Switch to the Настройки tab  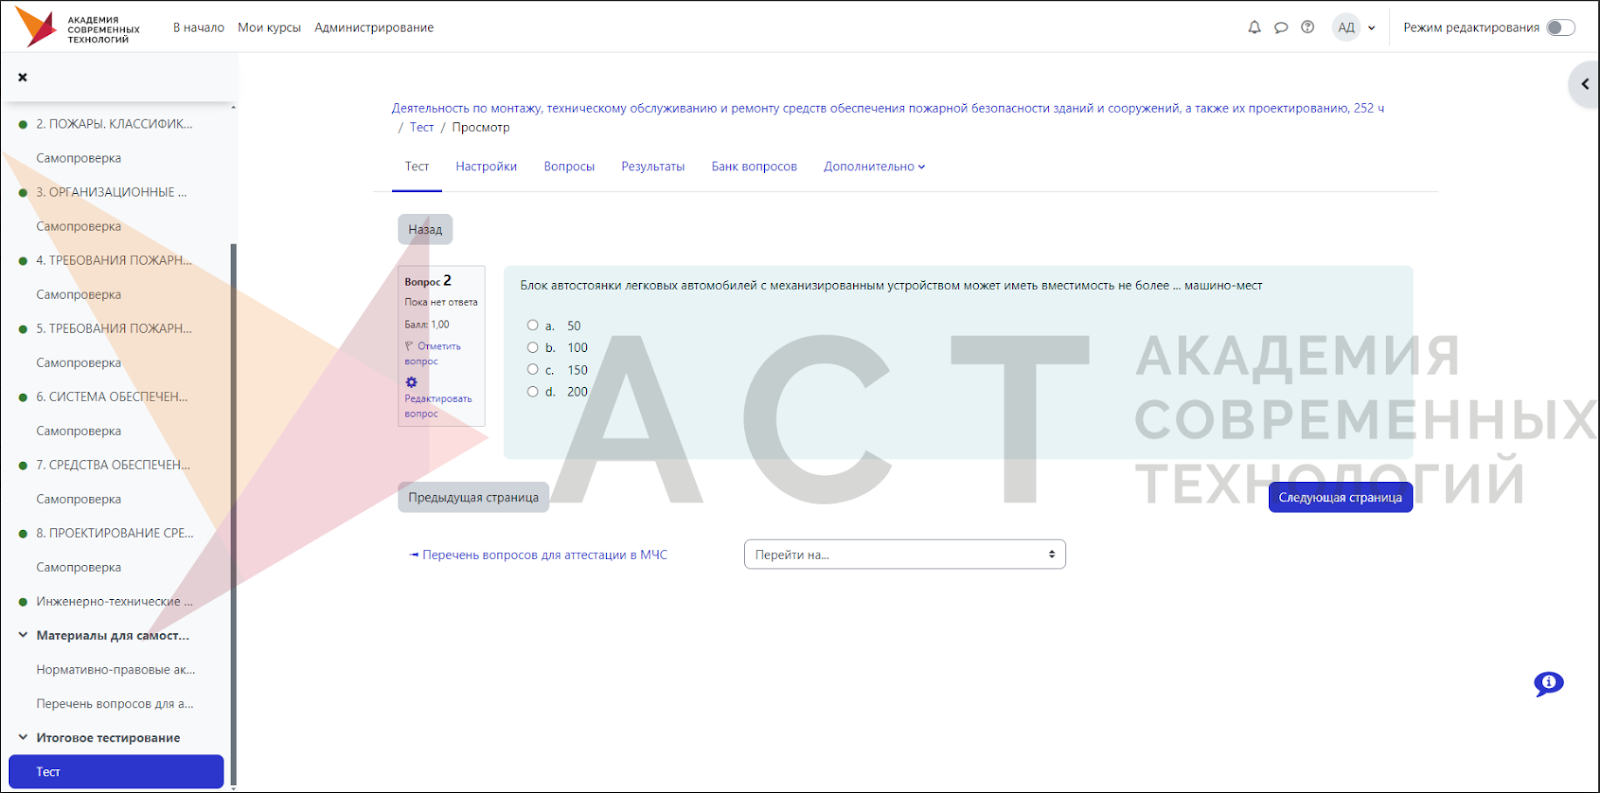pyautogui.click(x=486, y=167)
